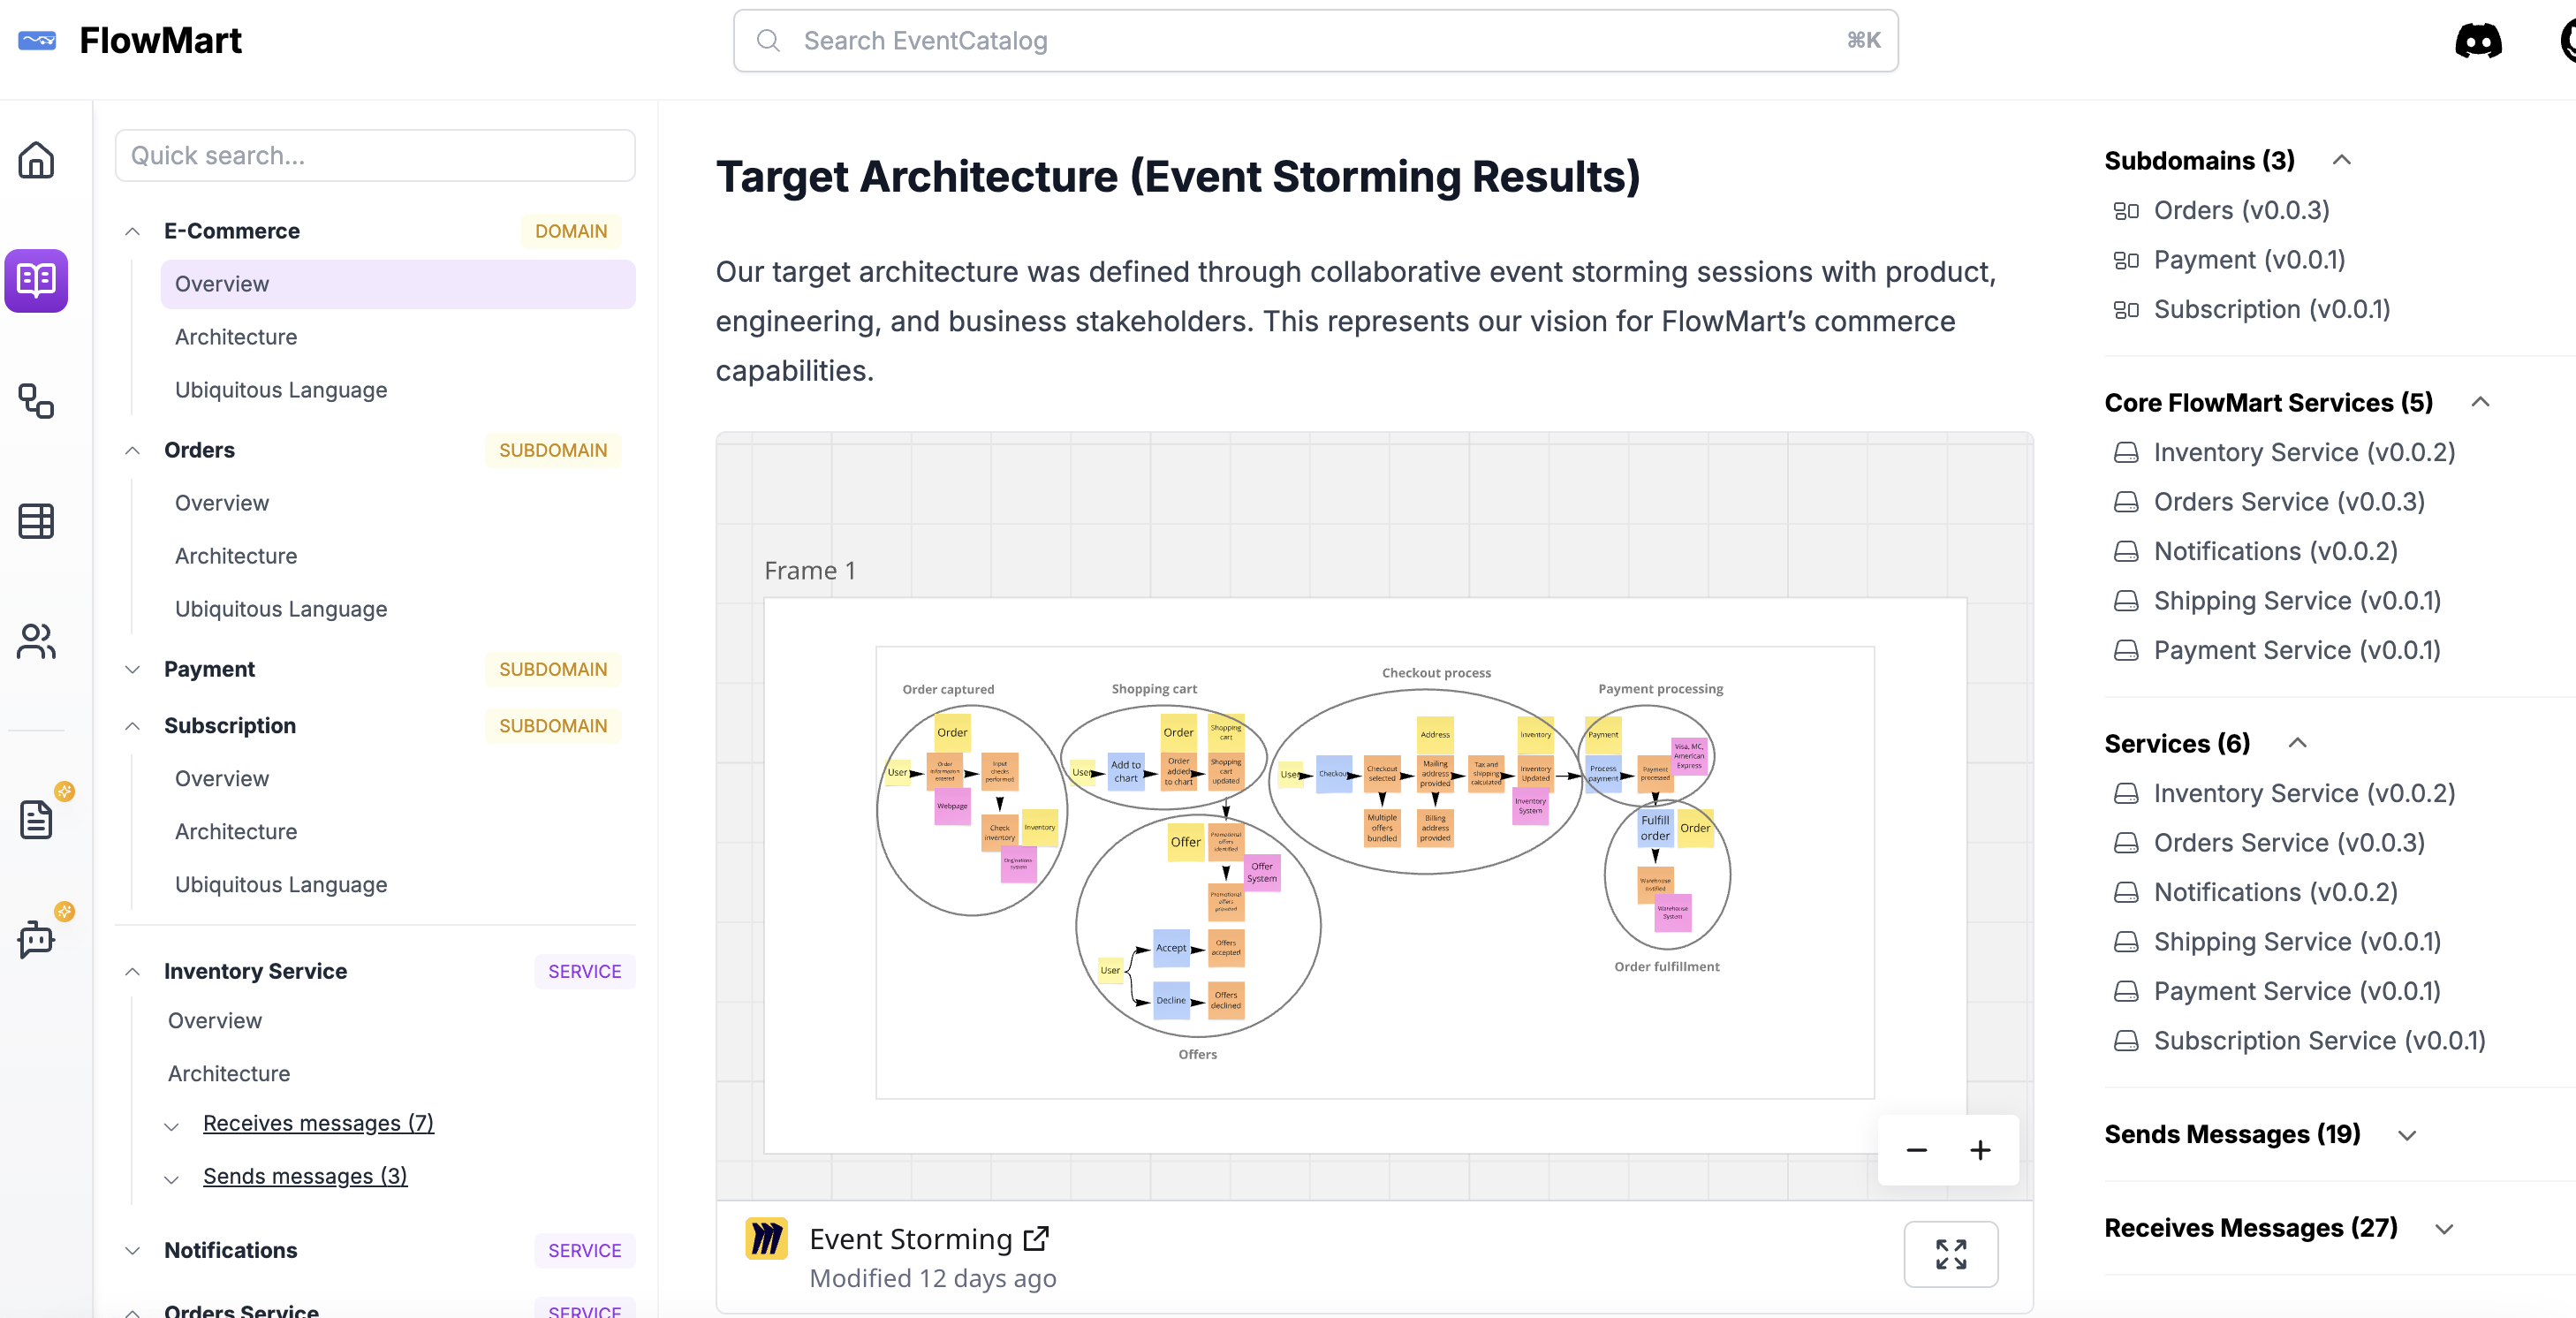Screen dimensions: 2576x1318
Task: Select Ubiquitous Language under E-Commerce
Action: coord(281,390)
